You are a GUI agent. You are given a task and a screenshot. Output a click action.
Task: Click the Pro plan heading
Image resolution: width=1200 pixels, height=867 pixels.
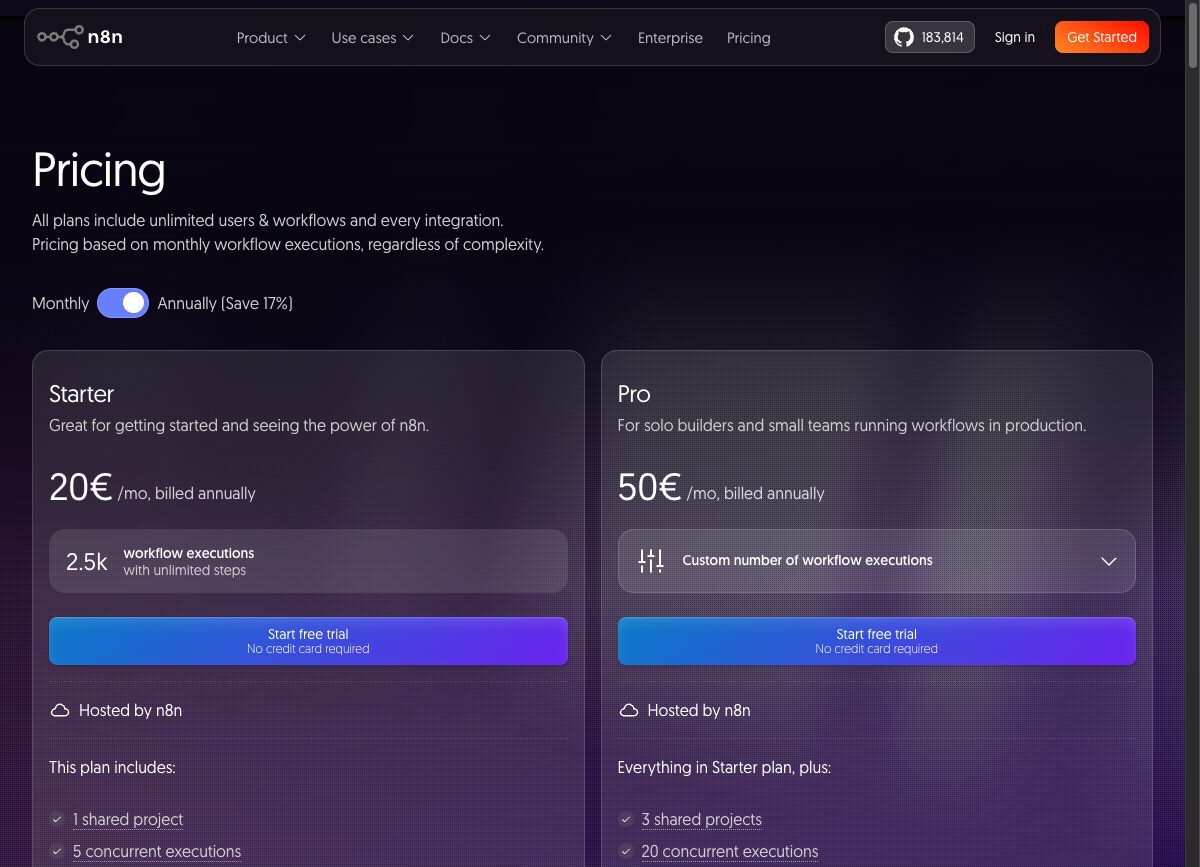point(634,394)
